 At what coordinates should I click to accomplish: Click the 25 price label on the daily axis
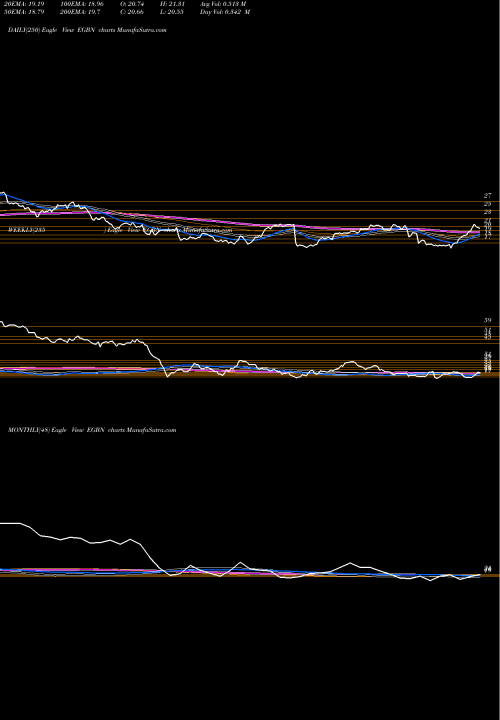tap(488, 203)
